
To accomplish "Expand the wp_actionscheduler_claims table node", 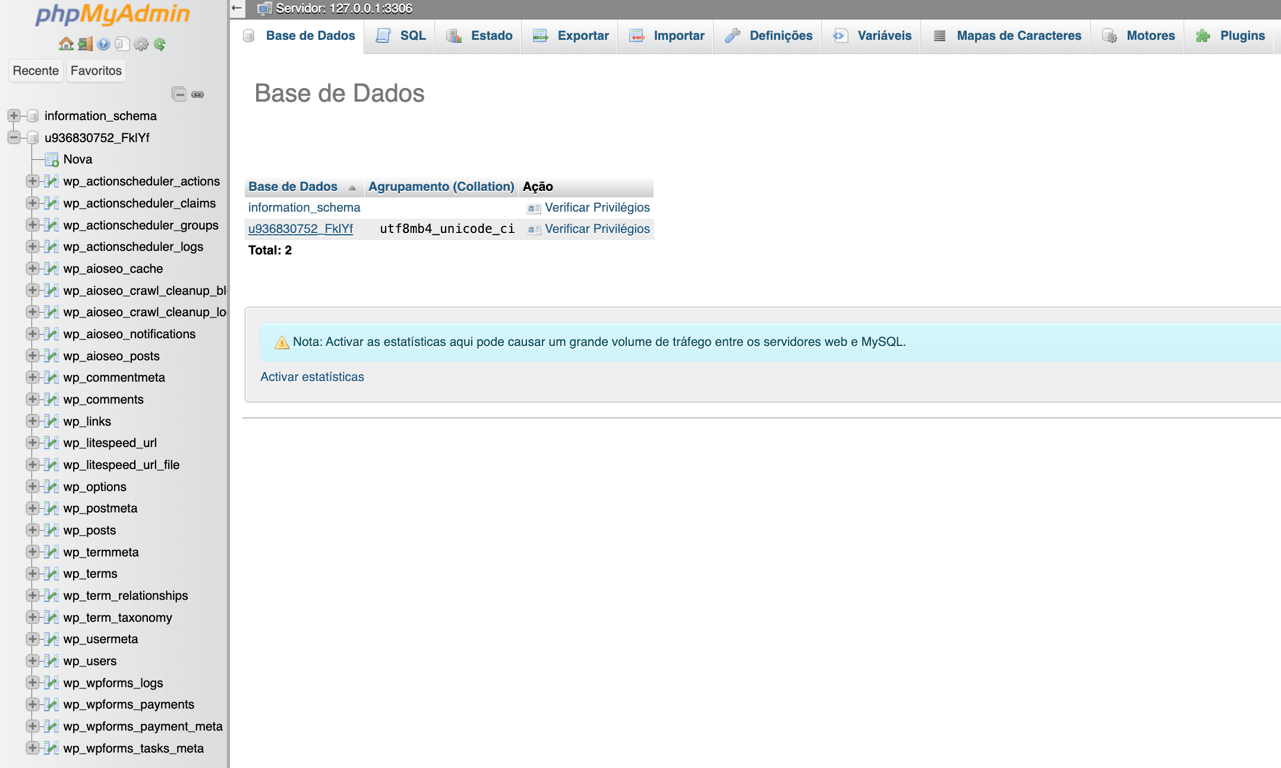I will 33,203.
